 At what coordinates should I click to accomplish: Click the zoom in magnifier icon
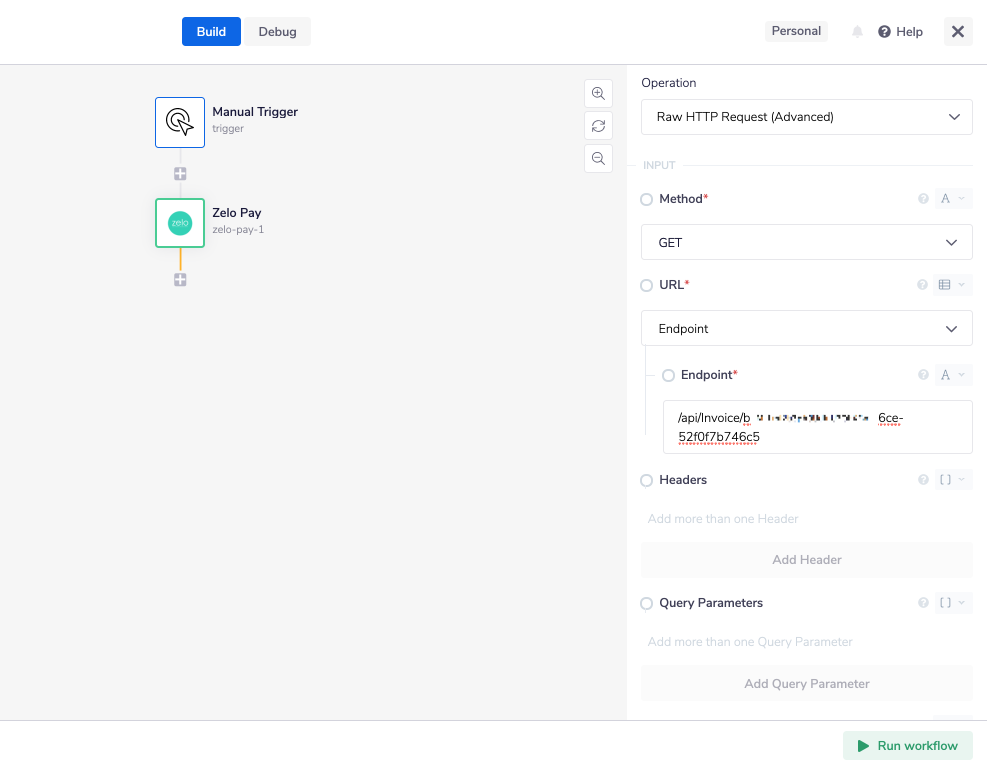click(598, 93)
